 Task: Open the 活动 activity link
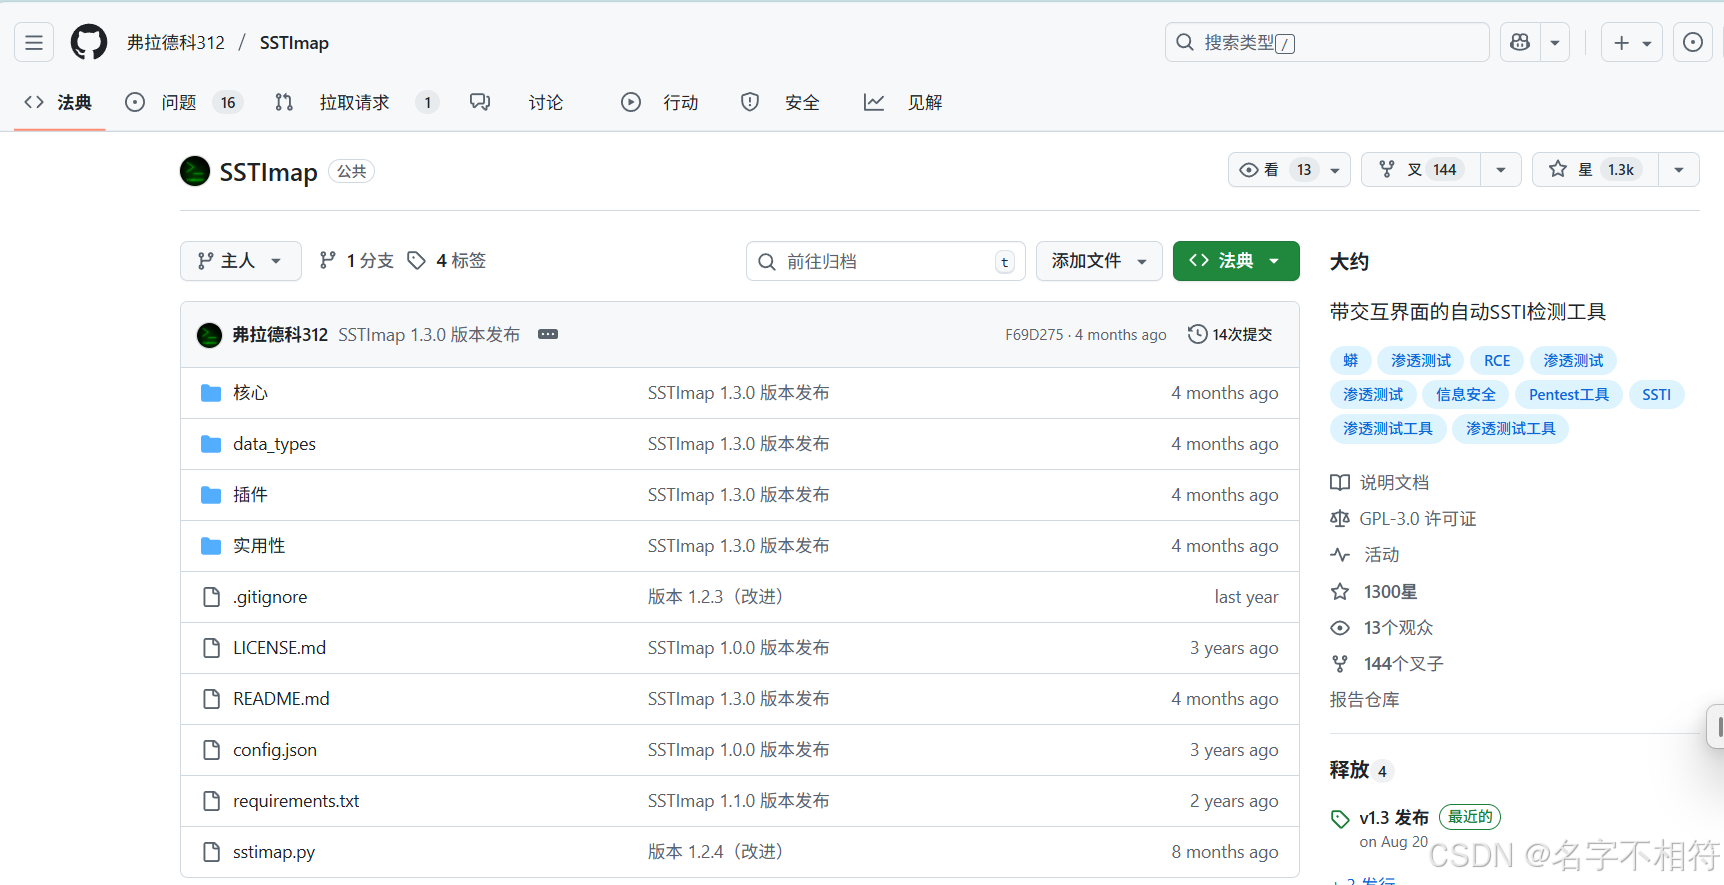coord(1365,555)
